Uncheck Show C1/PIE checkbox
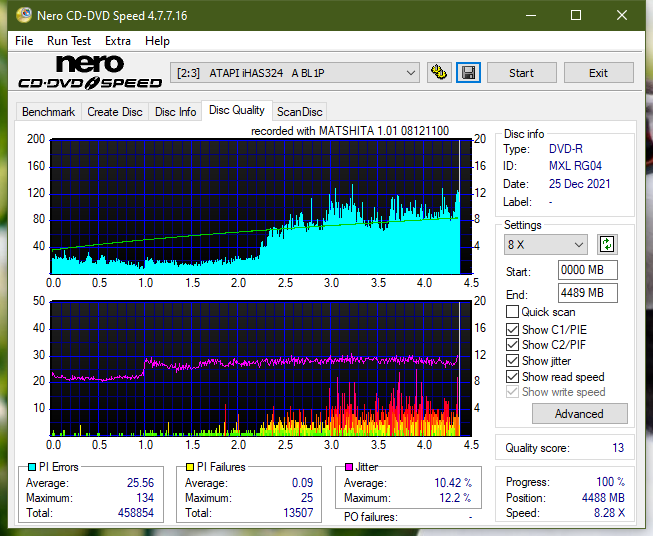653x536 pixels. click(x=512, y=329)
